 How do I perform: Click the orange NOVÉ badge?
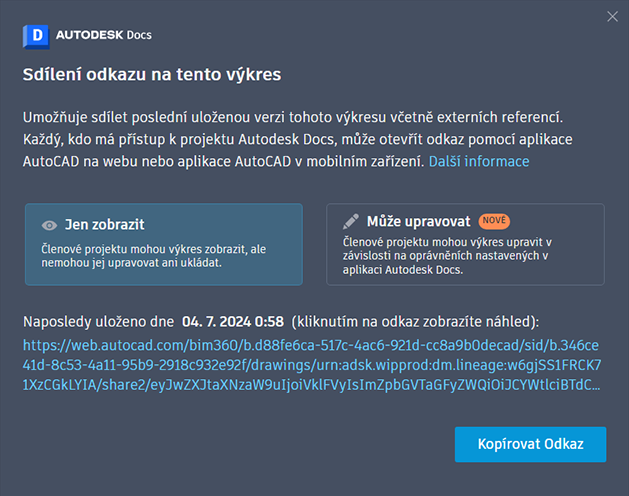pos(494,220)
